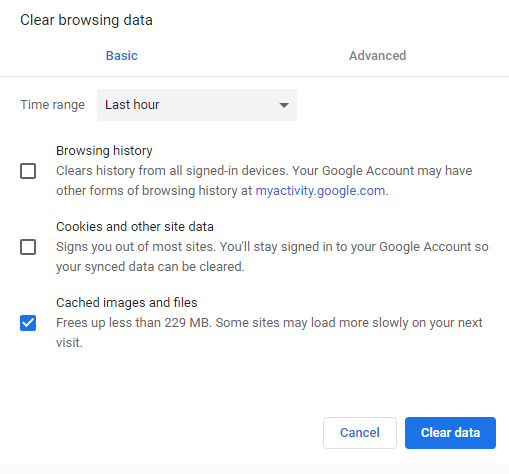509x474 pixels.
Task: Click the Clear data button
Action: (x=450, y=433)
